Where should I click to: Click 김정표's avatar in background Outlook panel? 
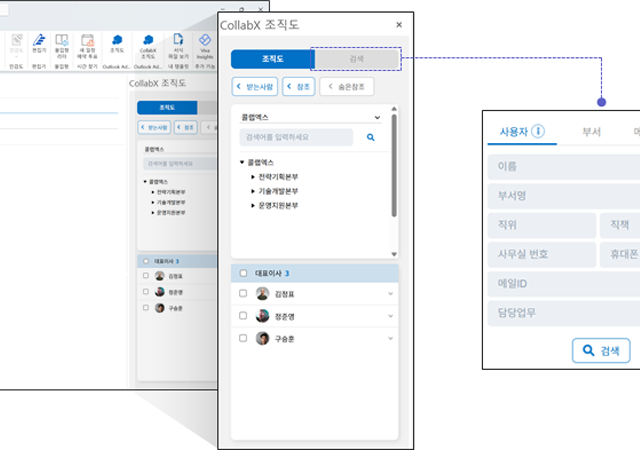click(x=160, y=276)
